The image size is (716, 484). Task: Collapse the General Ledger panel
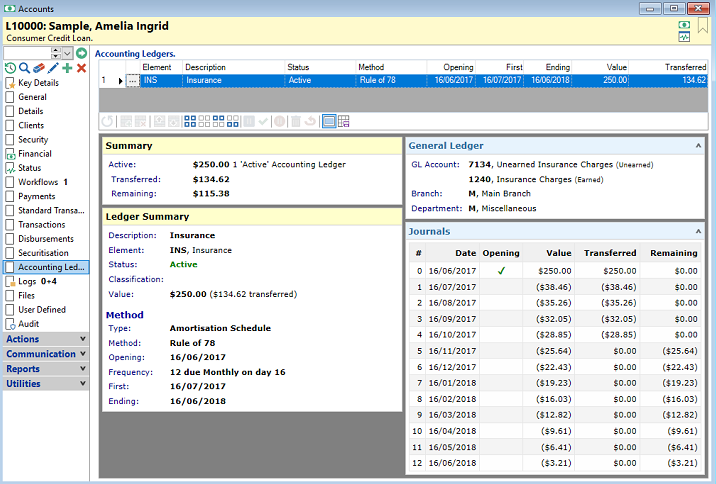[698, 146]
